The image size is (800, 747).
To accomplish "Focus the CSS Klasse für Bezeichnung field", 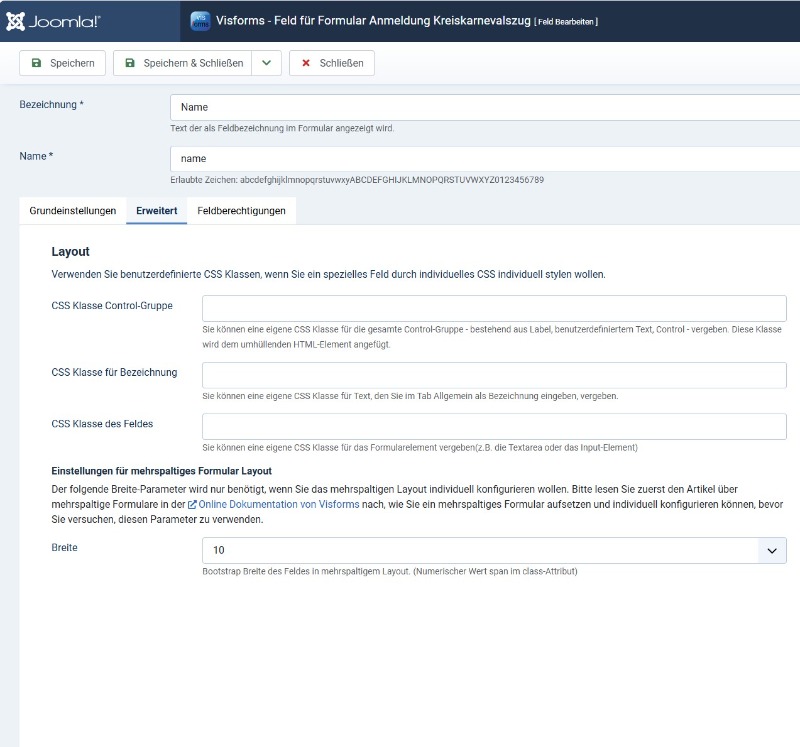I will [494, 375].
